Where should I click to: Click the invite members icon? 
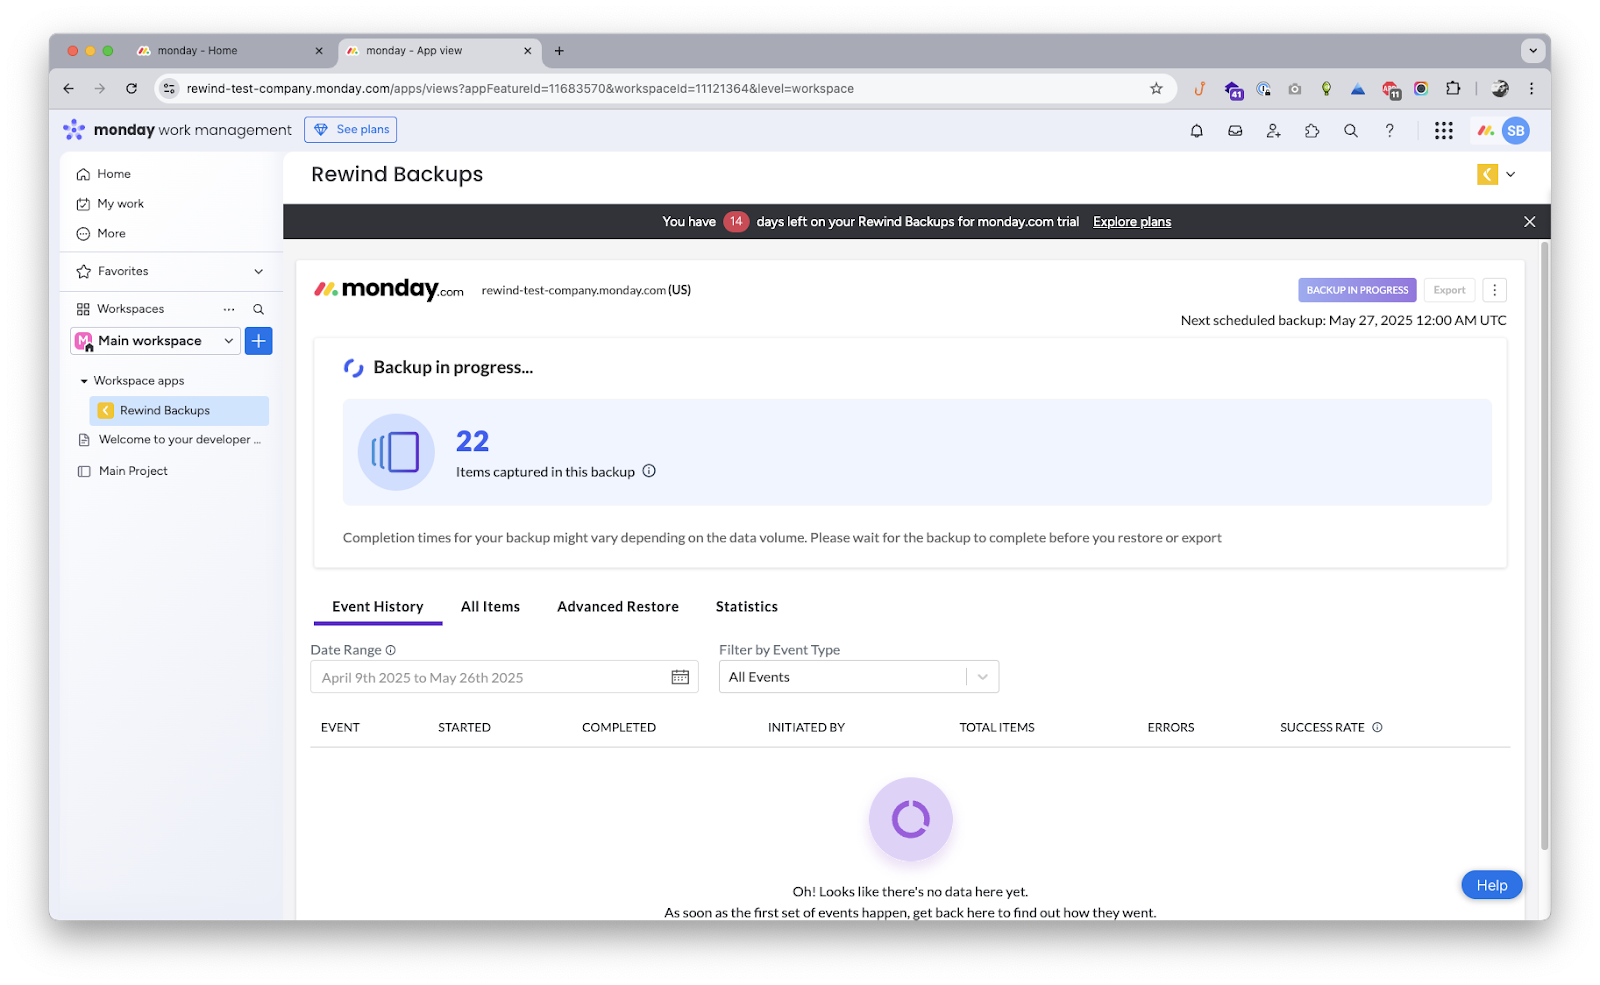pos(1273,130)
